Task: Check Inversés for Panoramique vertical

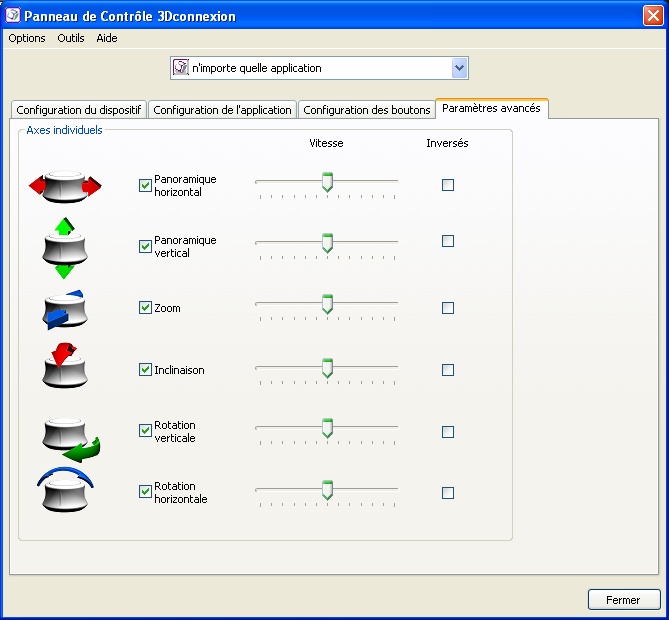Action: coord(448,241)
